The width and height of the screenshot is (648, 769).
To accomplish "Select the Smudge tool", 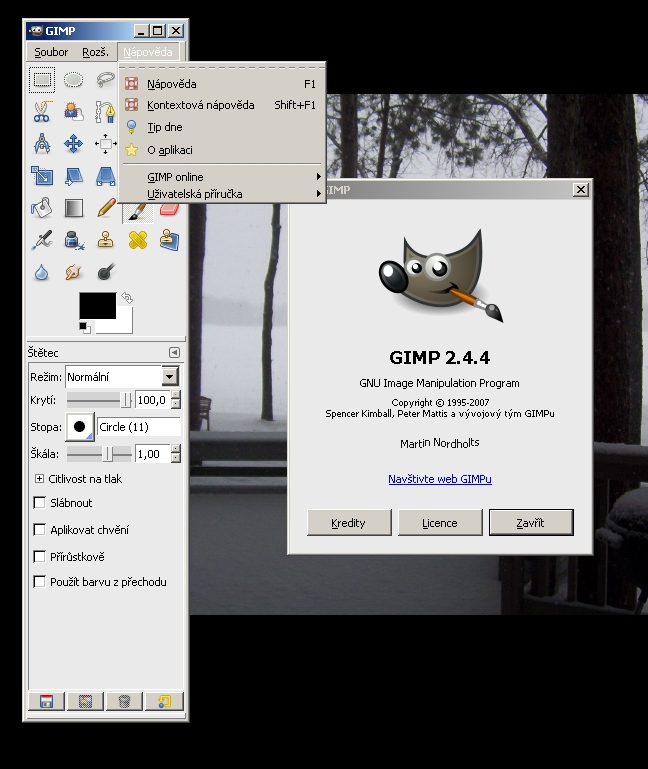I will pyautogui.click(x=74, y=272).
